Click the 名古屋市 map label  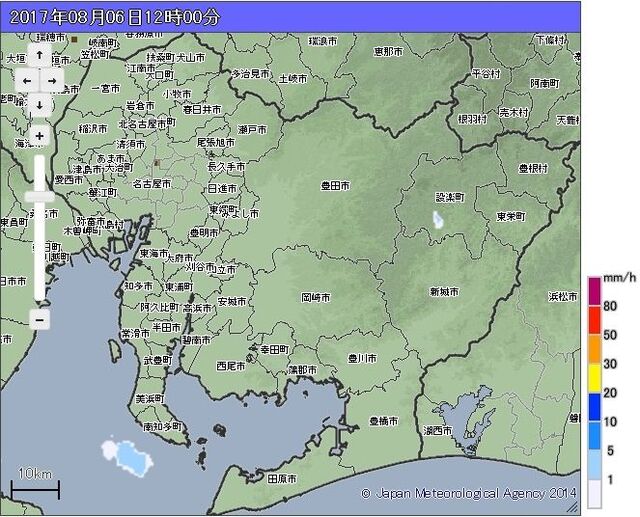tap(151, 184)
